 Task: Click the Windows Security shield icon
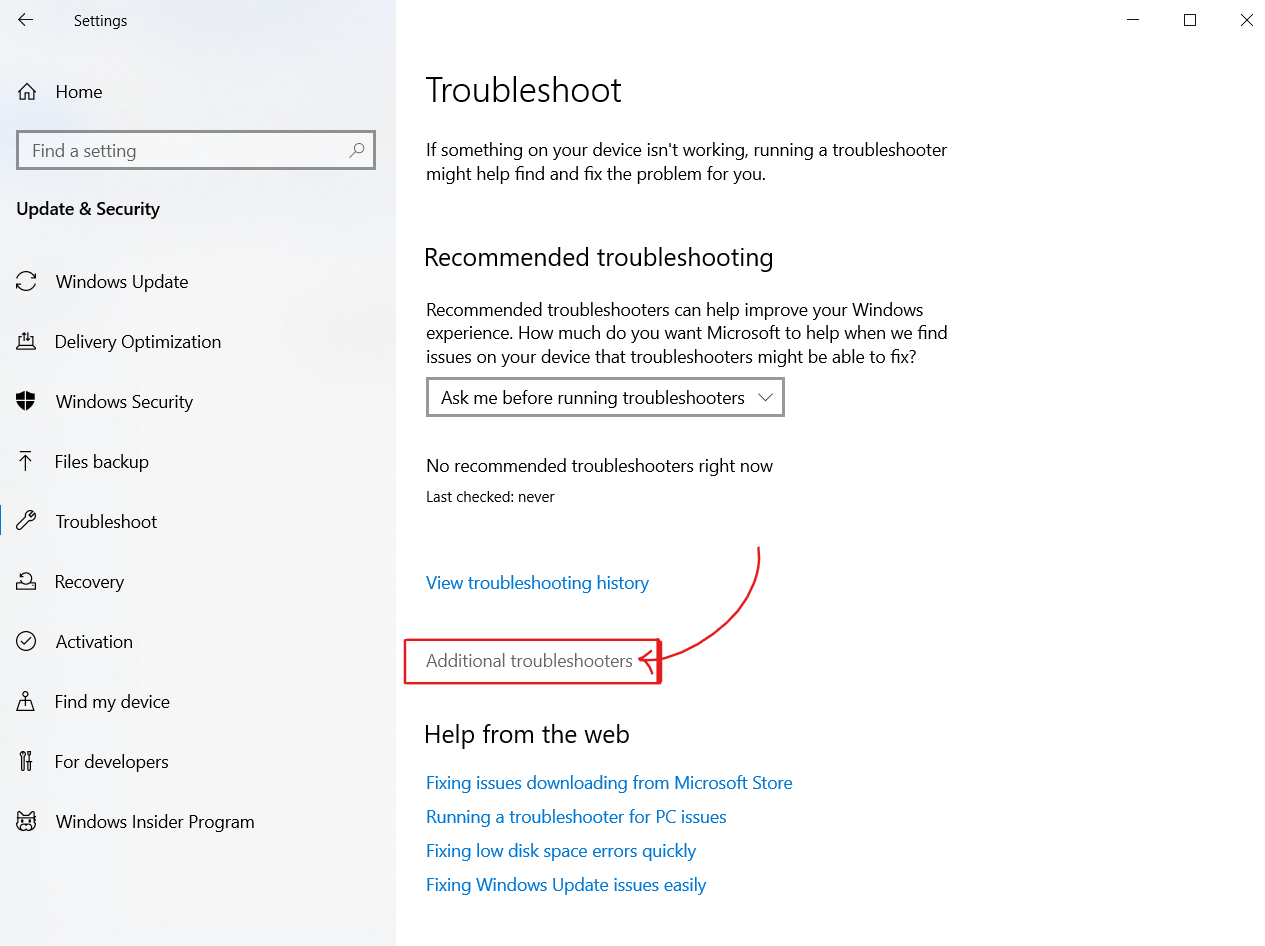coord(27,401)
